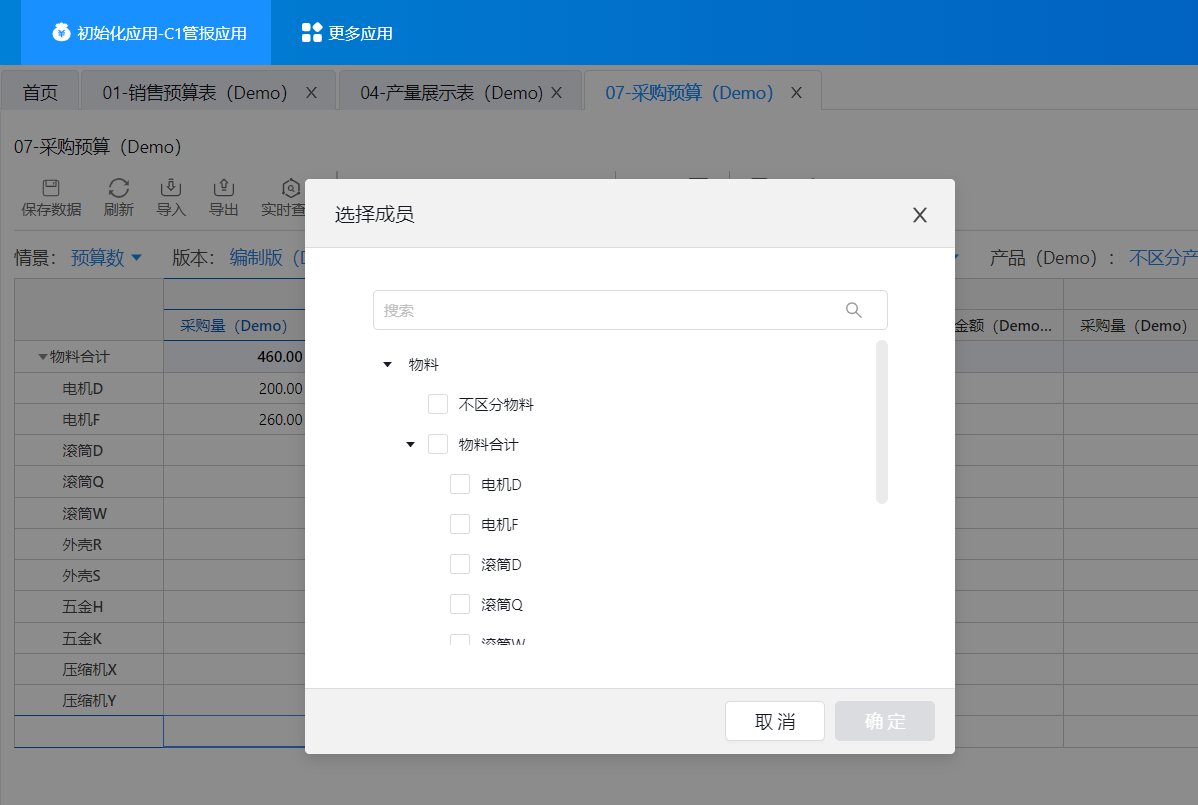Open the 情景 预算数 dropdown
Screen dimensions: 1198x805
(106, 258)
